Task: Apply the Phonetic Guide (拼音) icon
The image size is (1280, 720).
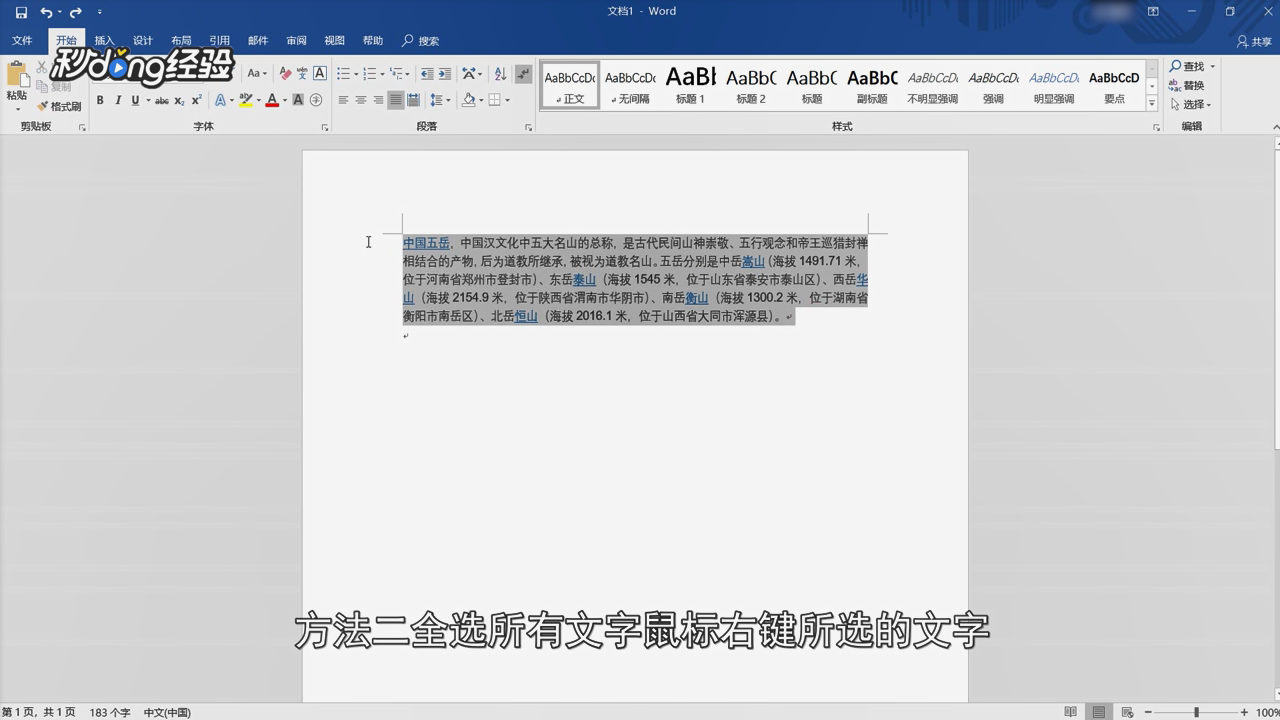Action: (303, 73)
